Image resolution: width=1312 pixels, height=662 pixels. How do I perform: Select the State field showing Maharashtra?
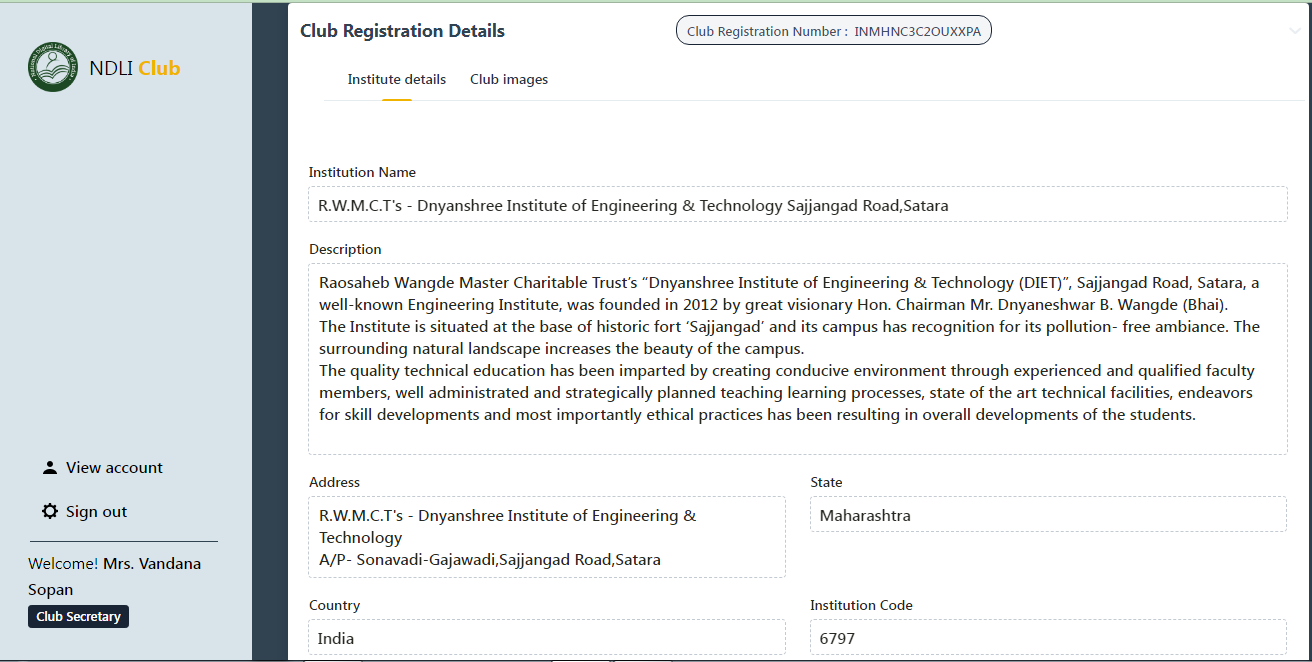1047,516
